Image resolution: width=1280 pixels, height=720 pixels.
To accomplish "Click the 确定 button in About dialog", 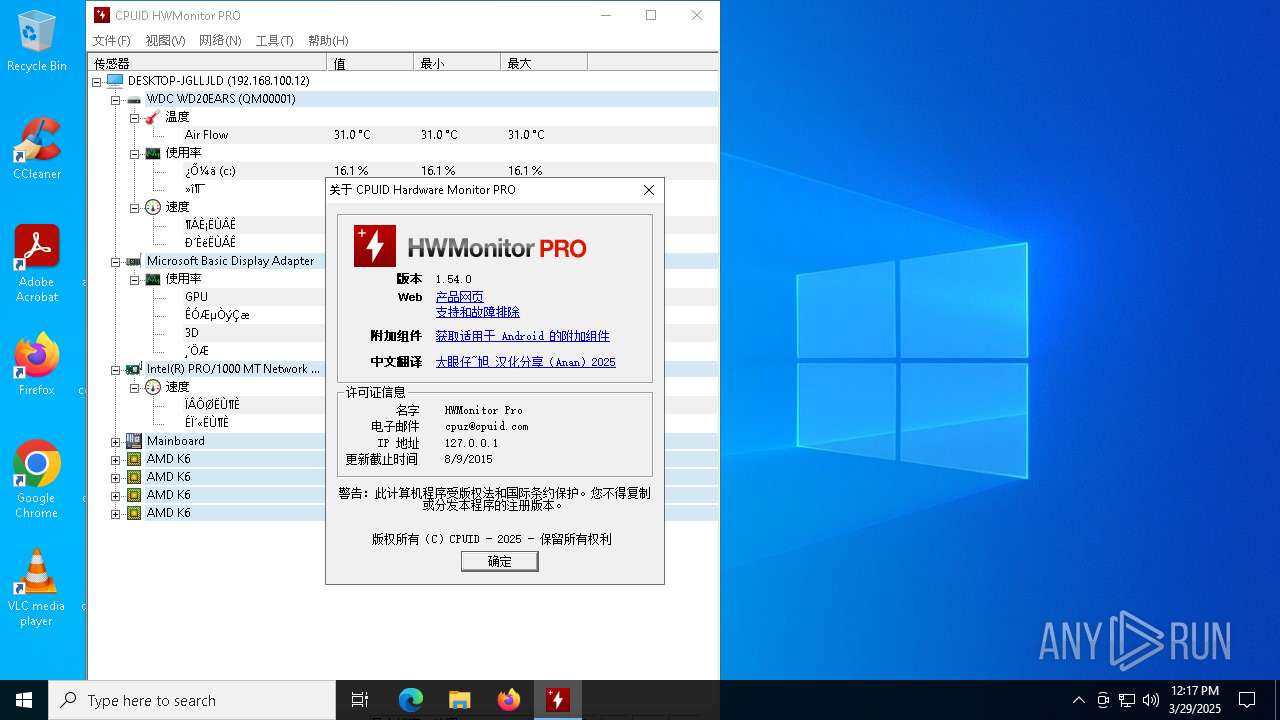I will 499,562.
